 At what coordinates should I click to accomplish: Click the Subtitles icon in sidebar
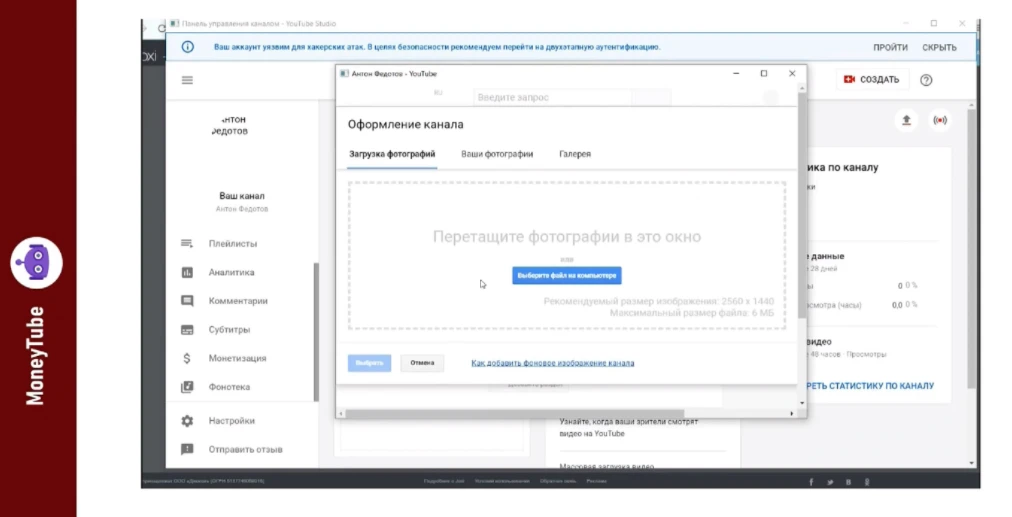point(187,330)
